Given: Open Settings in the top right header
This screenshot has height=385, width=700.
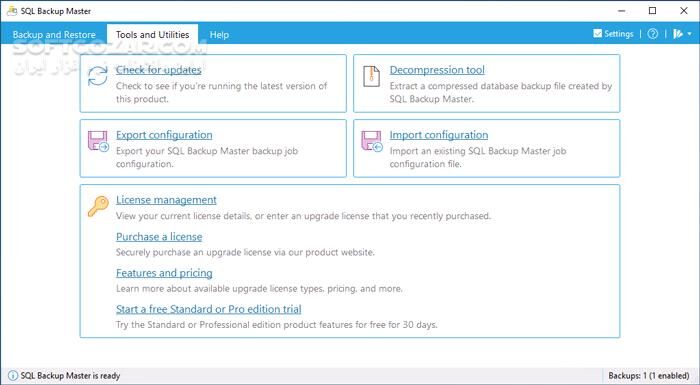Looking at the screenshot, I should pos(613,33).
